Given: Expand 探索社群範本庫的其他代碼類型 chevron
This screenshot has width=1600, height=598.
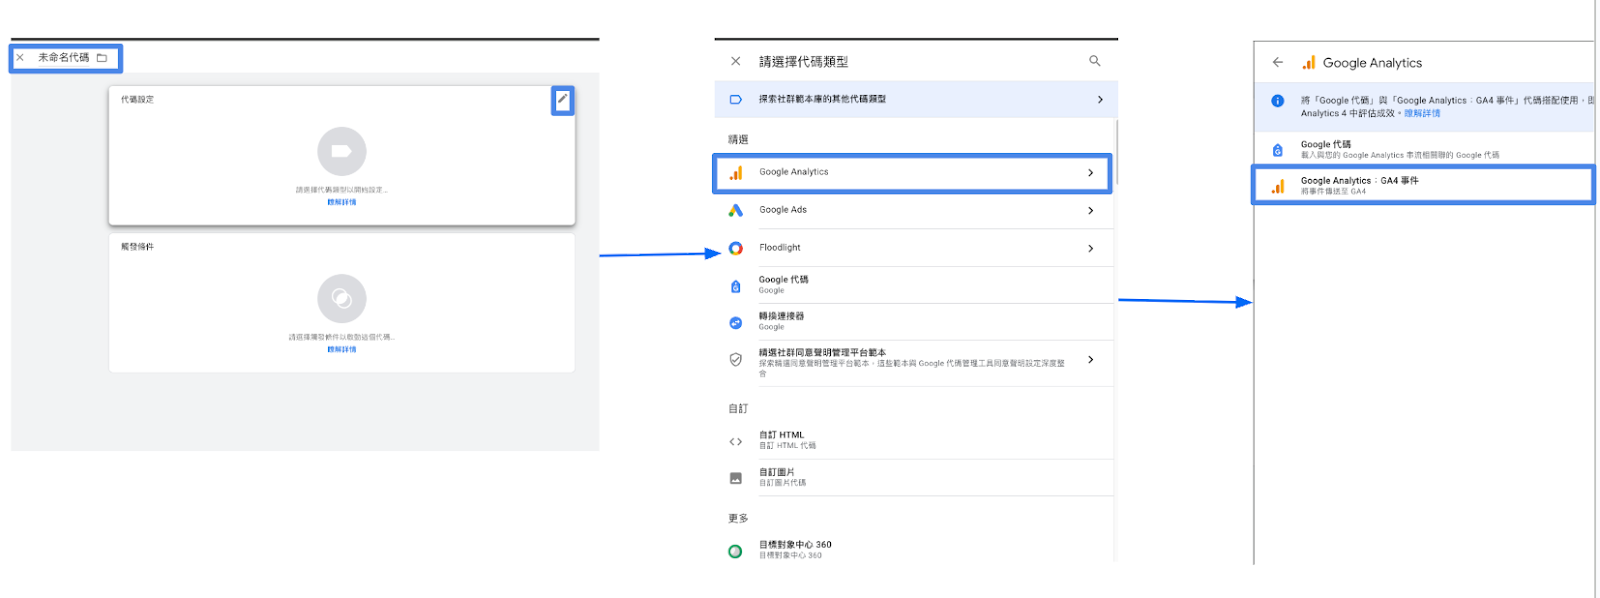Looking at the screenshot, I should pyautogui.click(x=1100, y=100).
